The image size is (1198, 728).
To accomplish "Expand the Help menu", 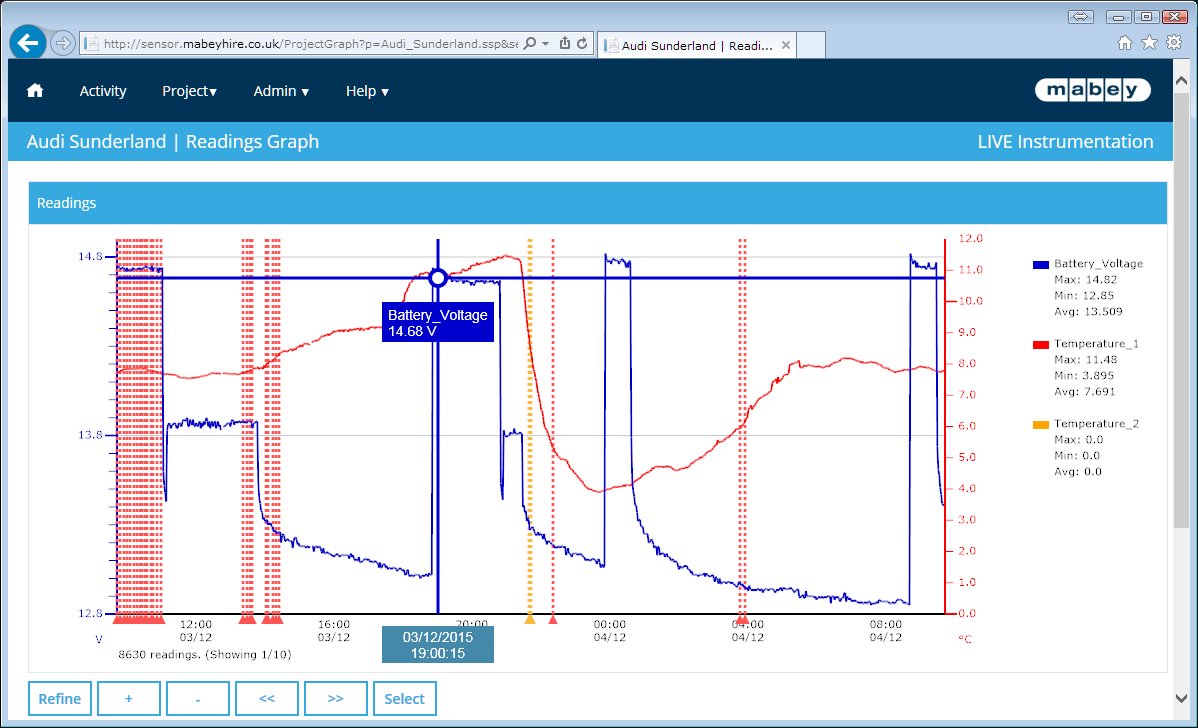I will point(367,91).
